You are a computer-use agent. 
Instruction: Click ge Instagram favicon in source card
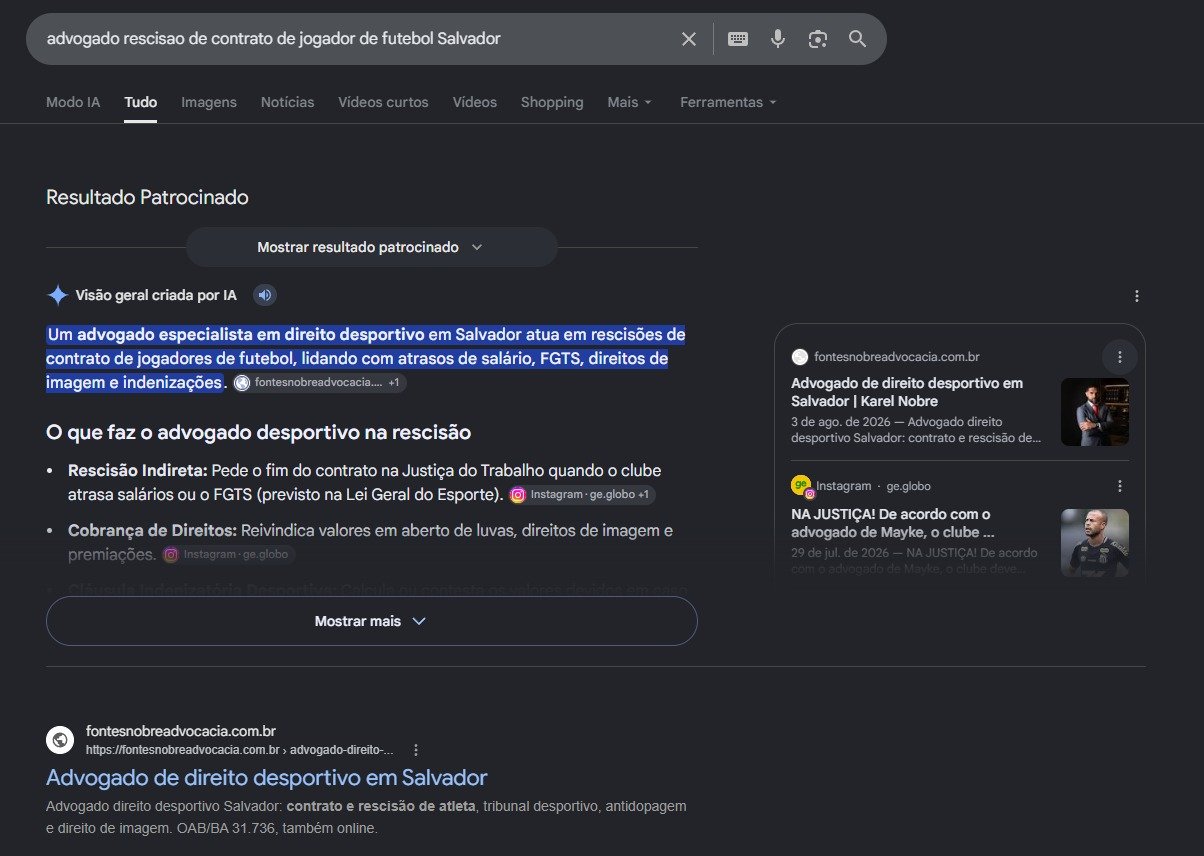click(802, 486)
